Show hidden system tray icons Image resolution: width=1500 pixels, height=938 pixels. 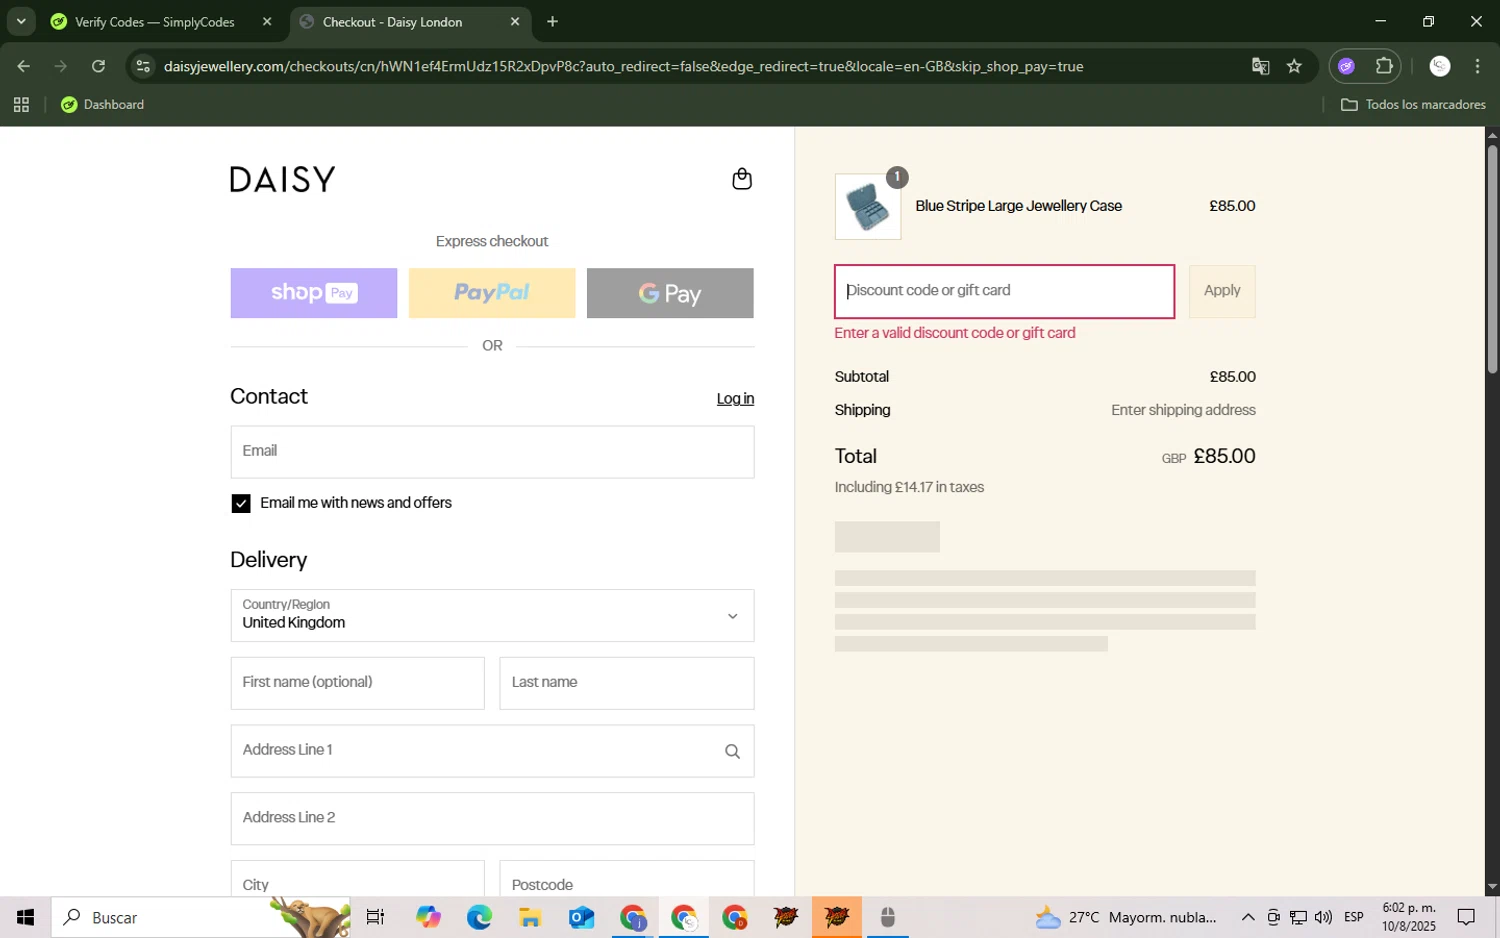pos(1248,917)
